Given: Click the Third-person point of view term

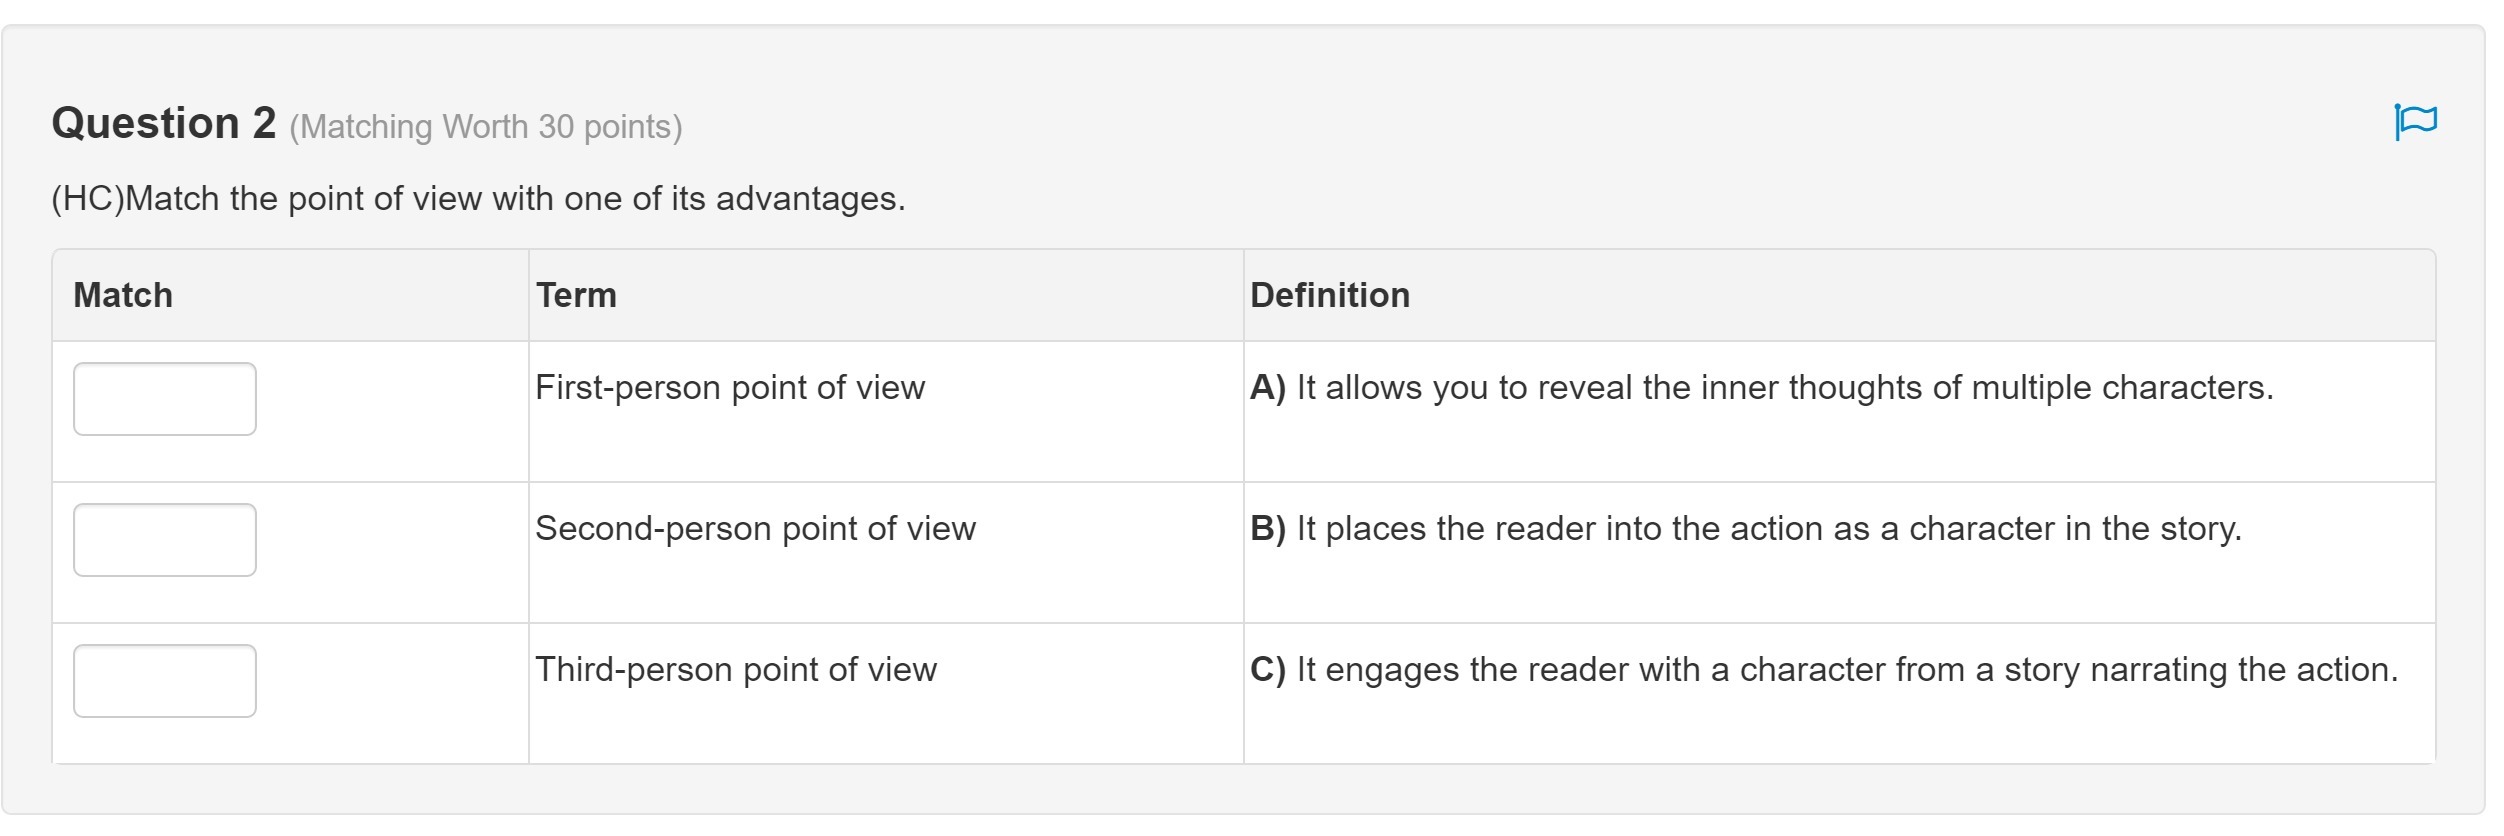Looking at the screenshot, I should 736,669.
